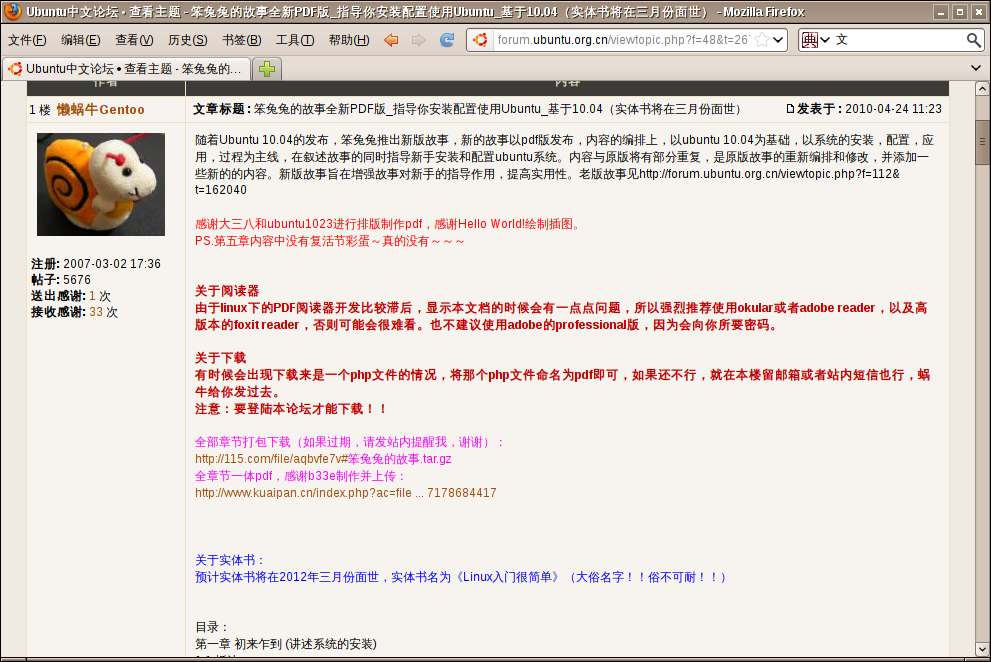The width and height of the screenshot is (991, 662).
Task: Click the 全章节一体pdf line
Action: (300, 476)
